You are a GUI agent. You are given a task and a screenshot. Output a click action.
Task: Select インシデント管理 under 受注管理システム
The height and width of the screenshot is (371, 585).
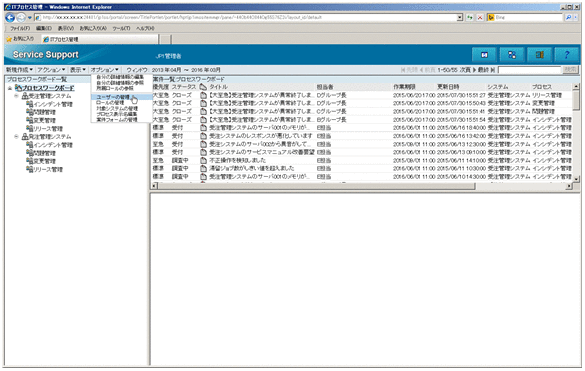point(53,105)
